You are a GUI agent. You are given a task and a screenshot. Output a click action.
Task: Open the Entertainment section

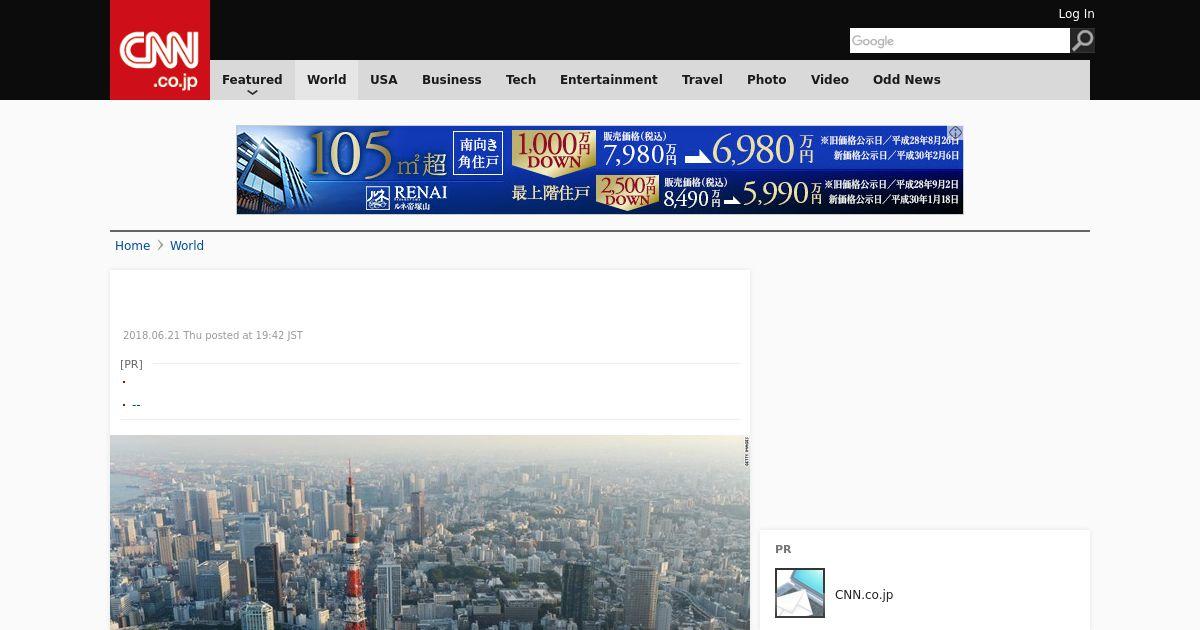pyautogui.click(x=609, y=80)
